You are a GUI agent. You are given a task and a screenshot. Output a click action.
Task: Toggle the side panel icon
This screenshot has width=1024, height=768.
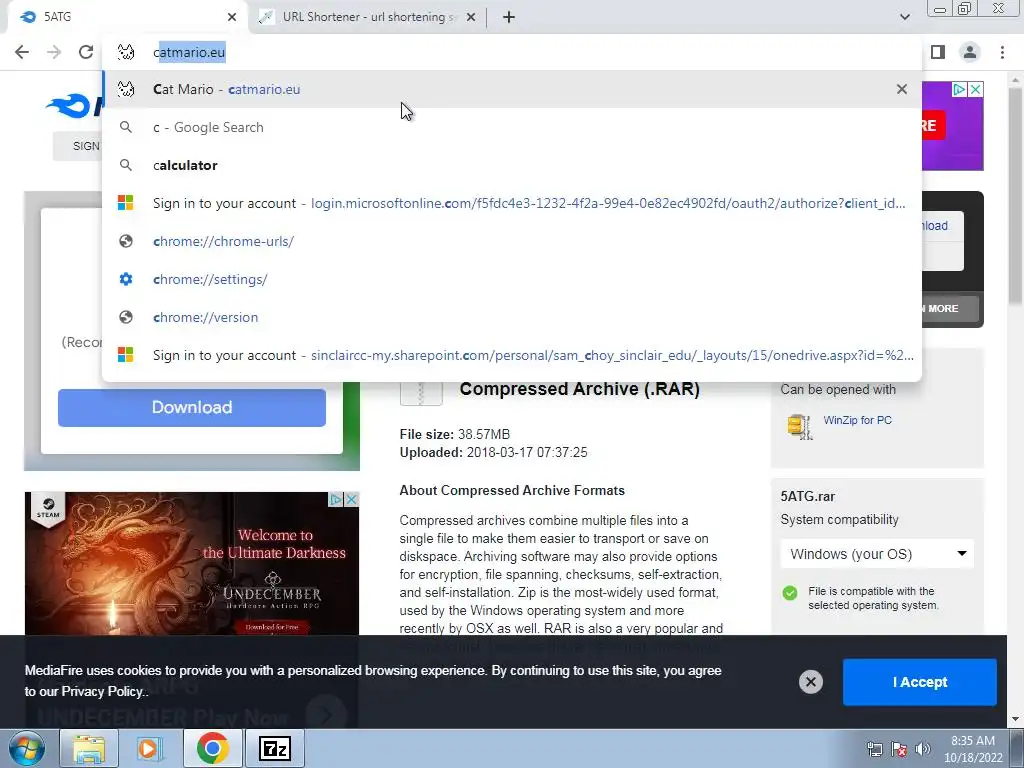tap(938, 52)
